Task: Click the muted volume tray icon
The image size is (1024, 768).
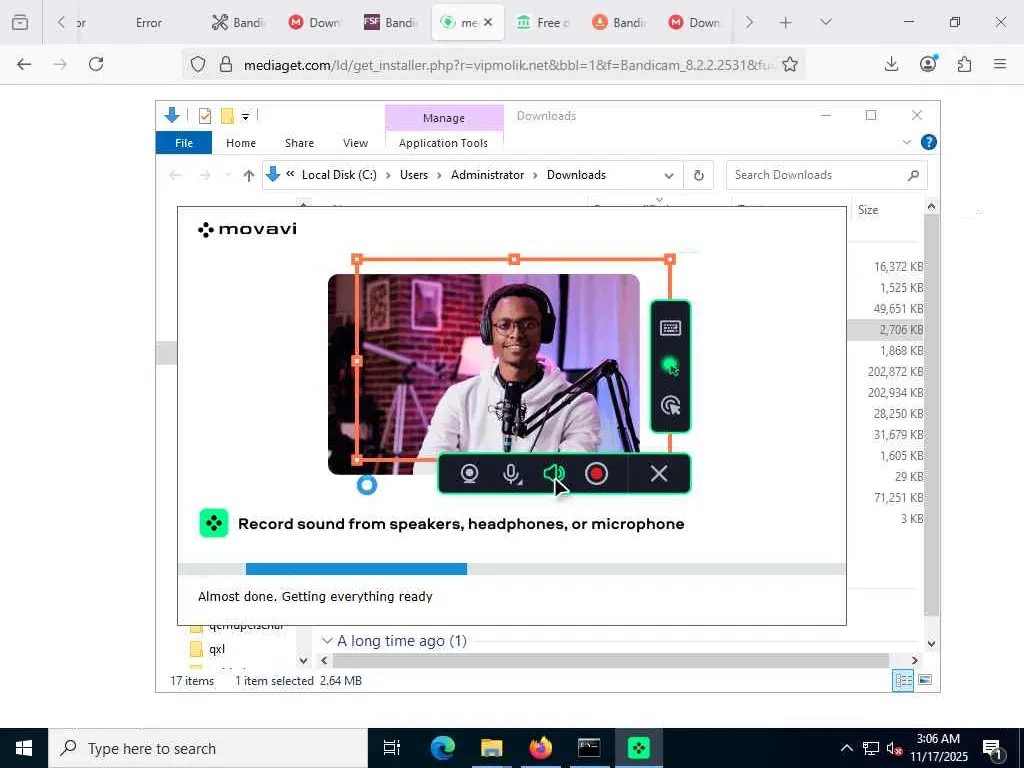Action: [x=894, y=748]
